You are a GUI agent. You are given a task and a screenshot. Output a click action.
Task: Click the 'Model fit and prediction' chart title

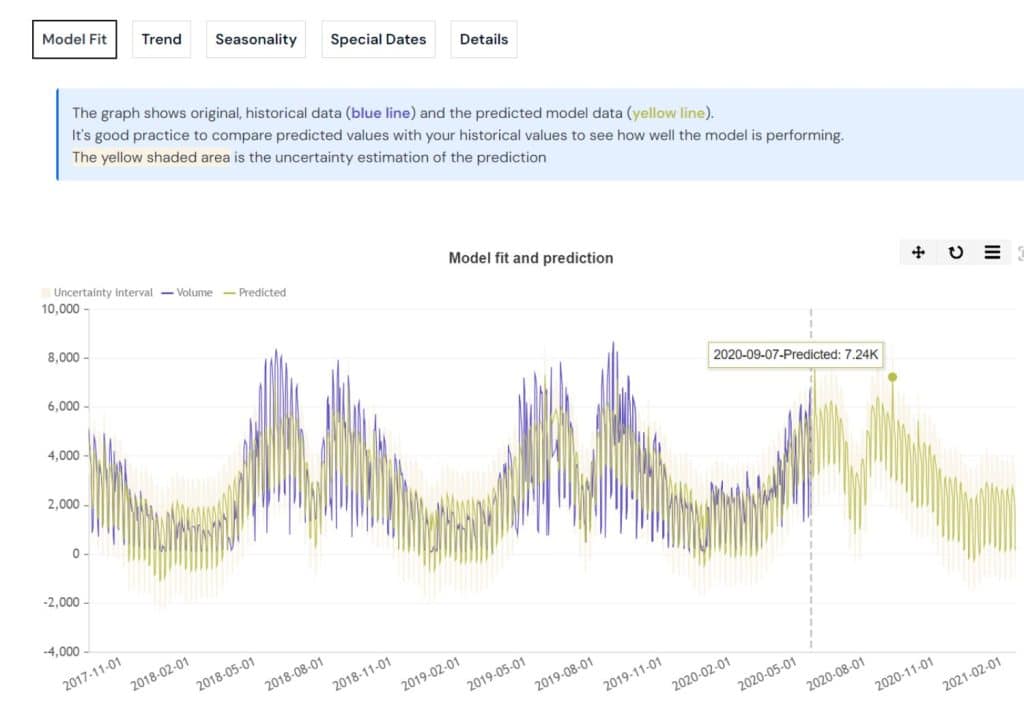click(x=530, y=258)
